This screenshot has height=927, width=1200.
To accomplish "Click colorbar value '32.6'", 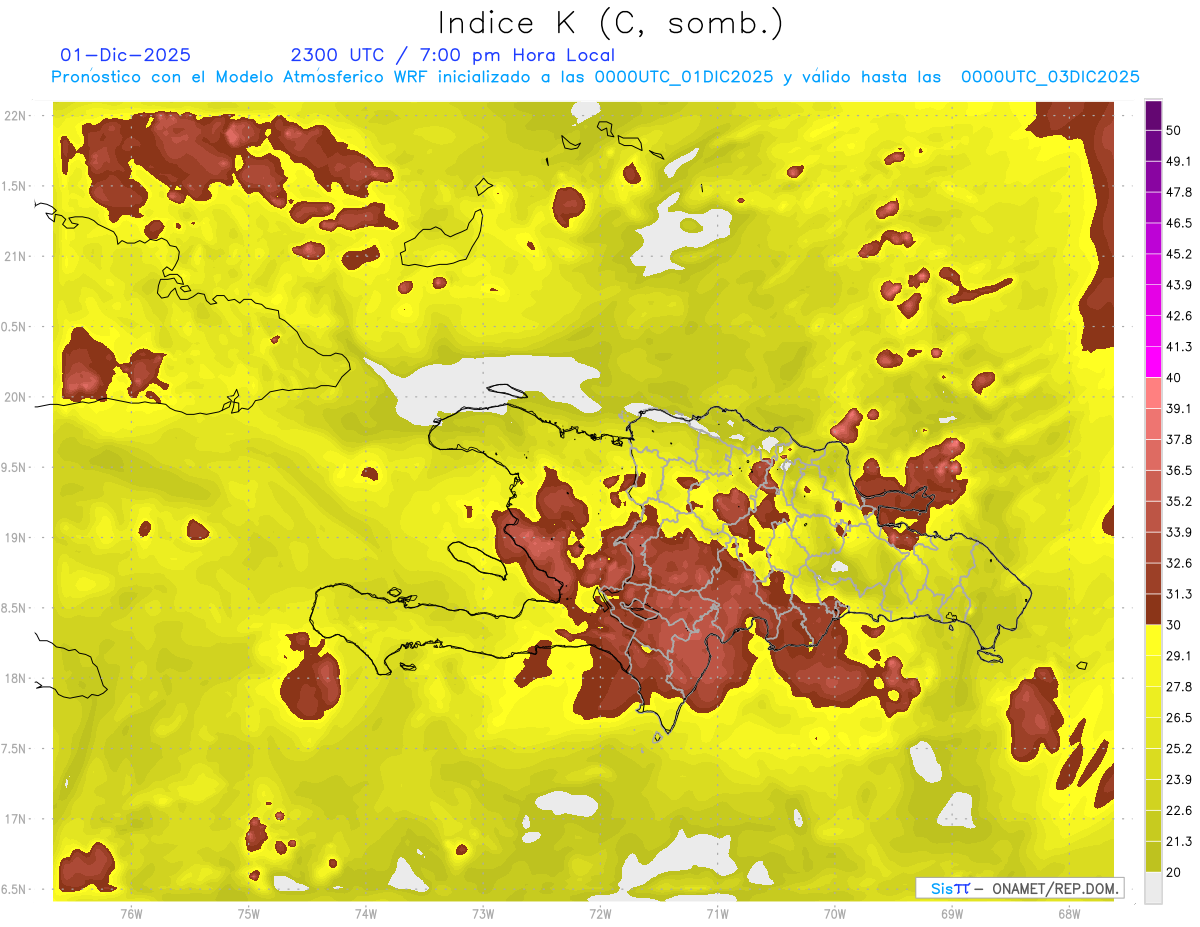I will click(1179, 563).
